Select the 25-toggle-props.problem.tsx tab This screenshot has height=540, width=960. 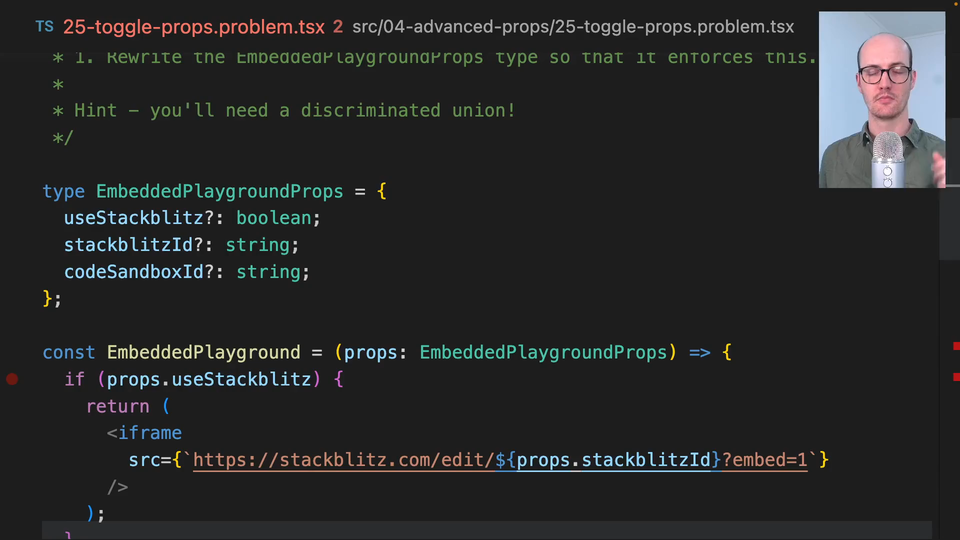point(193,27)
